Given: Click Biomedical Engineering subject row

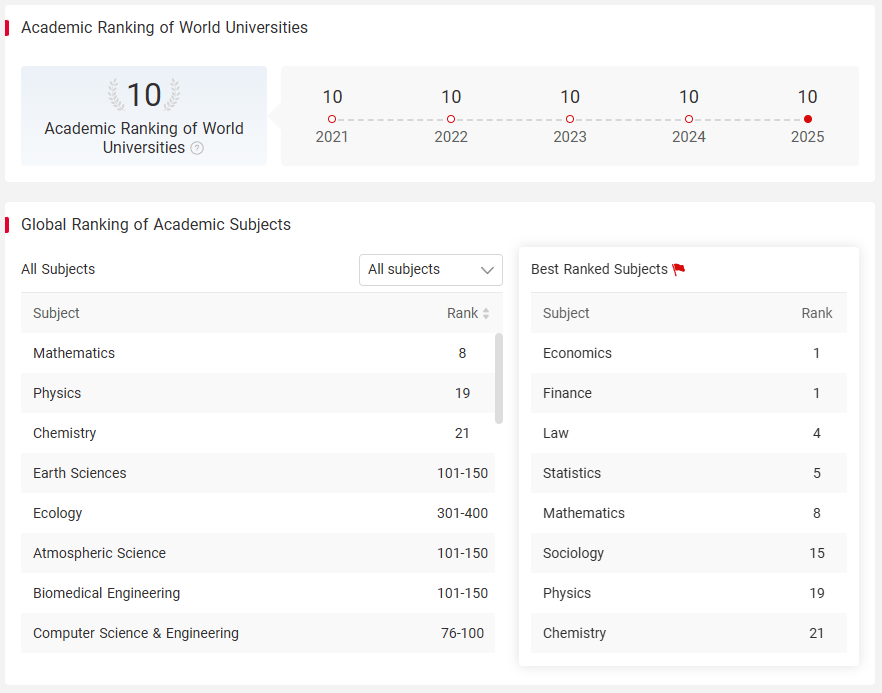Looking at the screenshot, I should pyautogui.click(x=258, y=593).
